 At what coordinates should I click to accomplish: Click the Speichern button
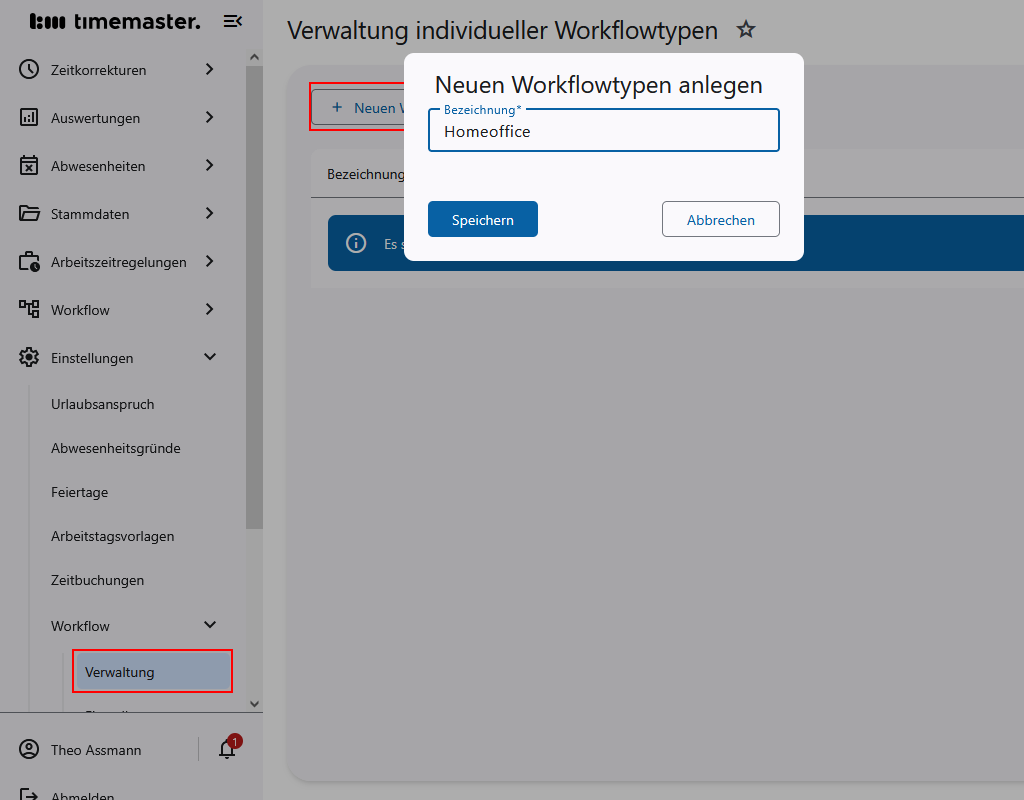[x=482, y=218]
